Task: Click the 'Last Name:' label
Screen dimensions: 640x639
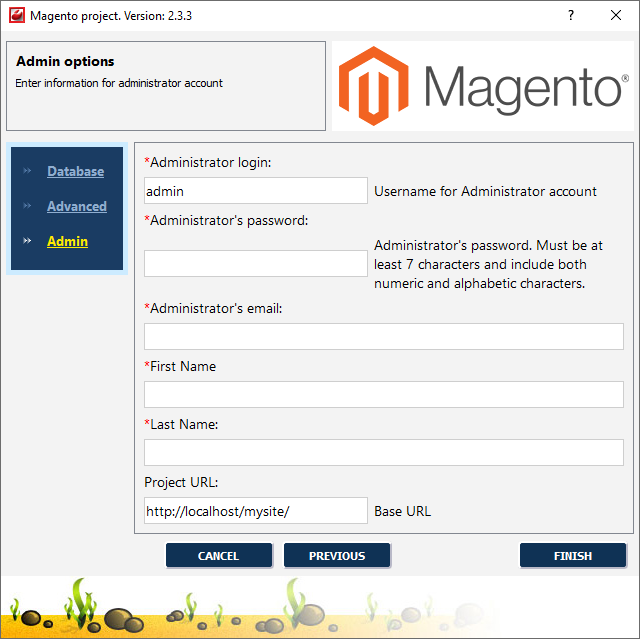Action: pyautogui.click(x=182, y=424)
